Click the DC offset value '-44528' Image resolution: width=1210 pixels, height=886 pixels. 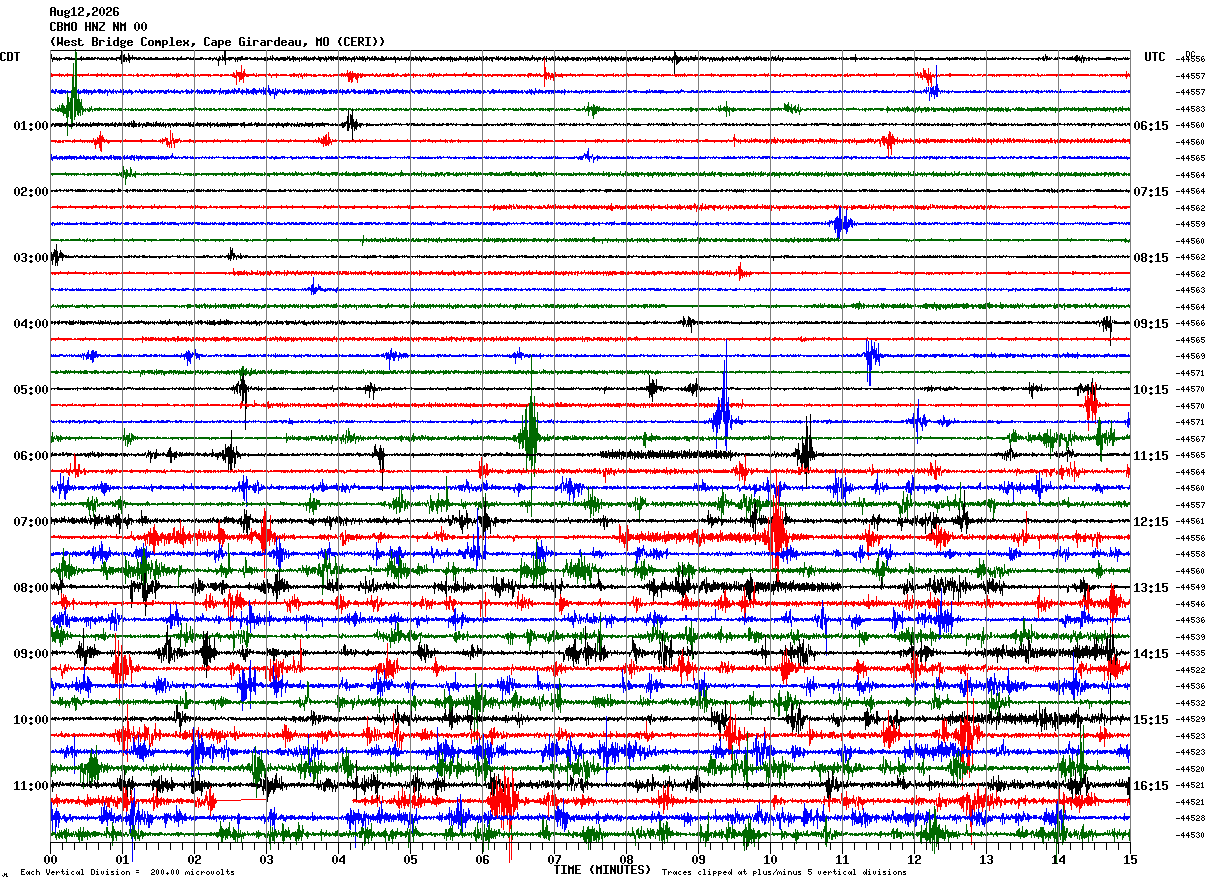pyautogui.click(x=1190, y=818)
